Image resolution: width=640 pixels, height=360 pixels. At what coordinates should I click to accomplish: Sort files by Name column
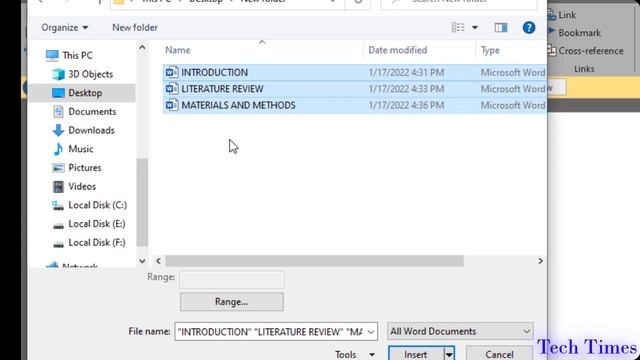coord(178,50)
